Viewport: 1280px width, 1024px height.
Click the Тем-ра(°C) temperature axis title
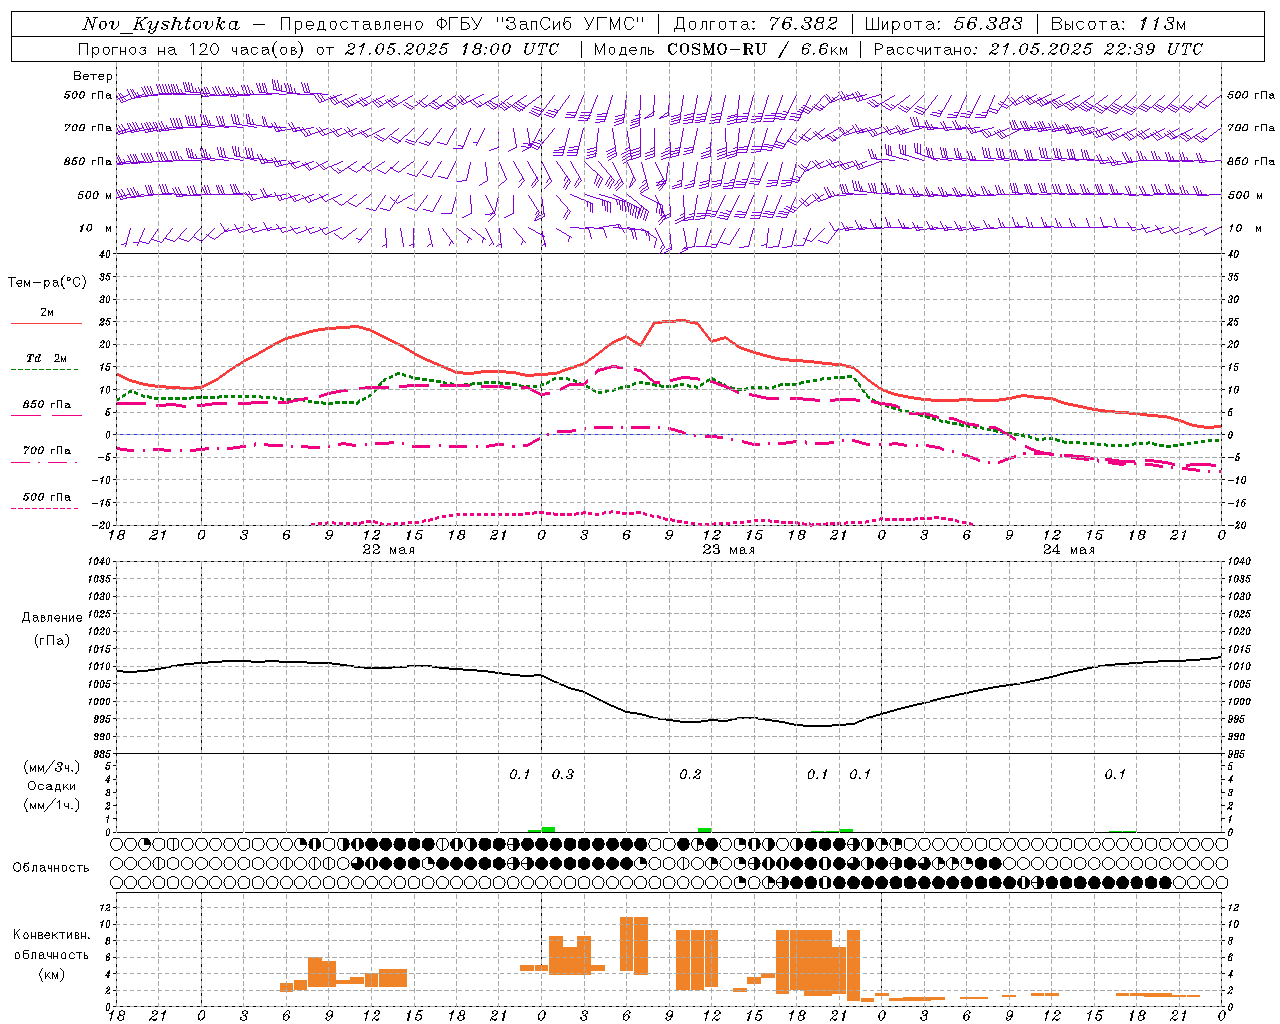[47, 283]
